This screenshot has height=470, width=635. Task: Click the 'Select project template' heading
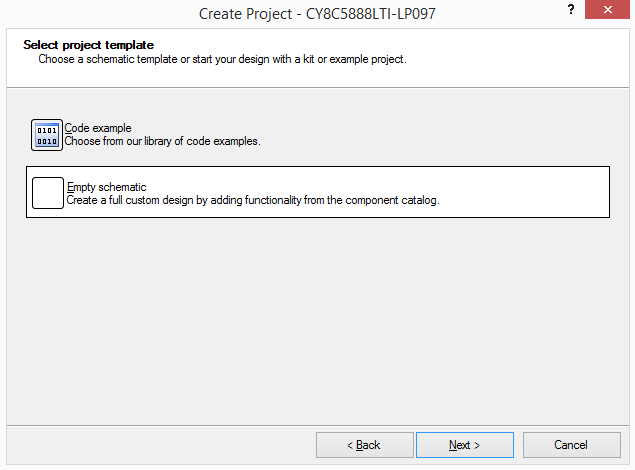[88, 45]
